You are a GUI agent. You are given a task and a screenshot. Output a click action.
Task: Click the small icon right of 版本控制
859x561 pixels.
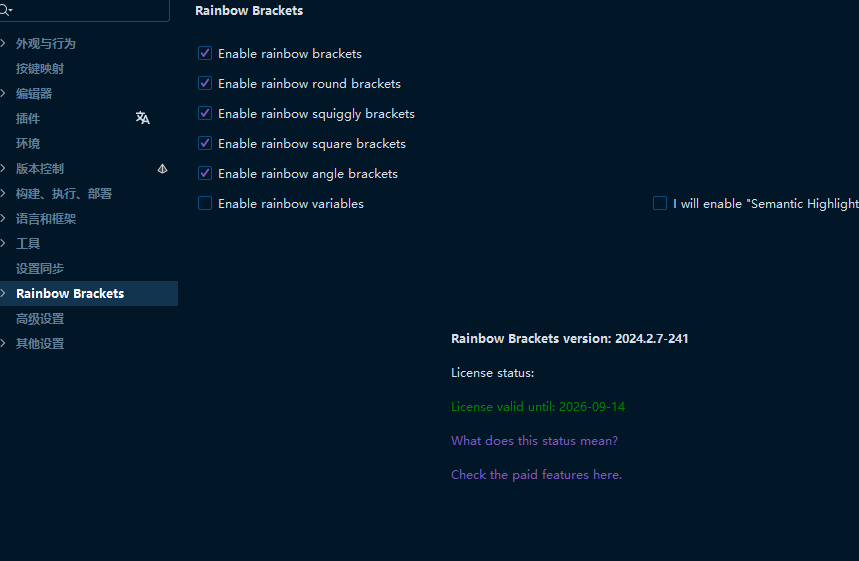pos(162,169)
